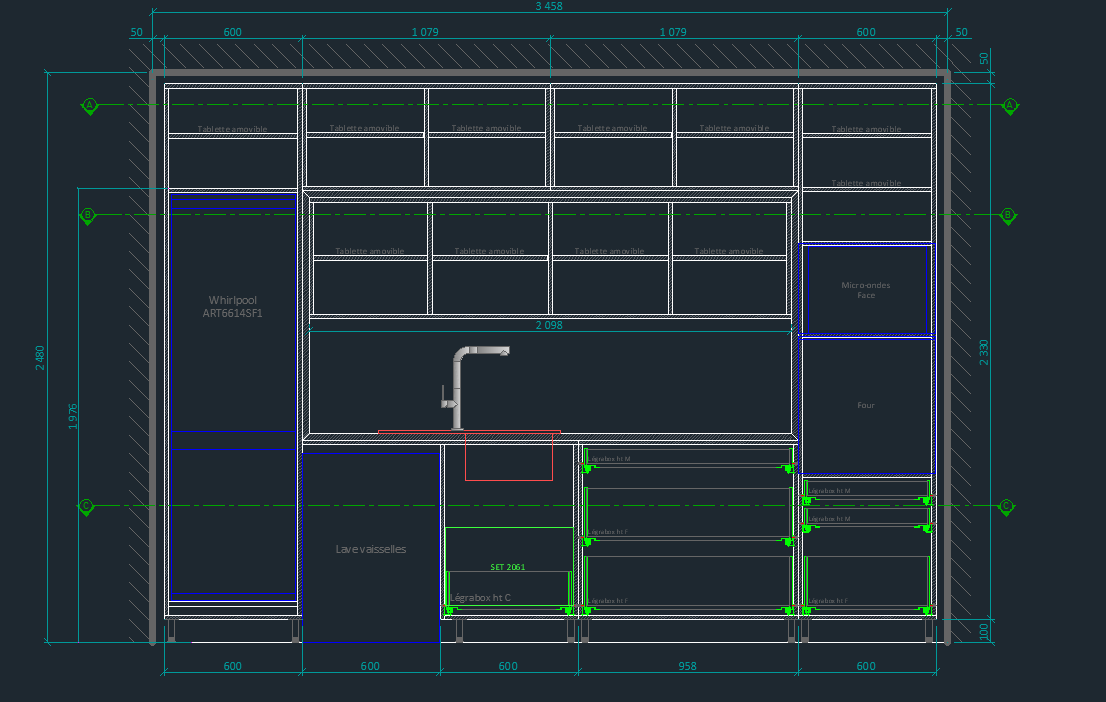Select the 1 976 vertical dimension text
1106x702 pixels.
point(73,417)
